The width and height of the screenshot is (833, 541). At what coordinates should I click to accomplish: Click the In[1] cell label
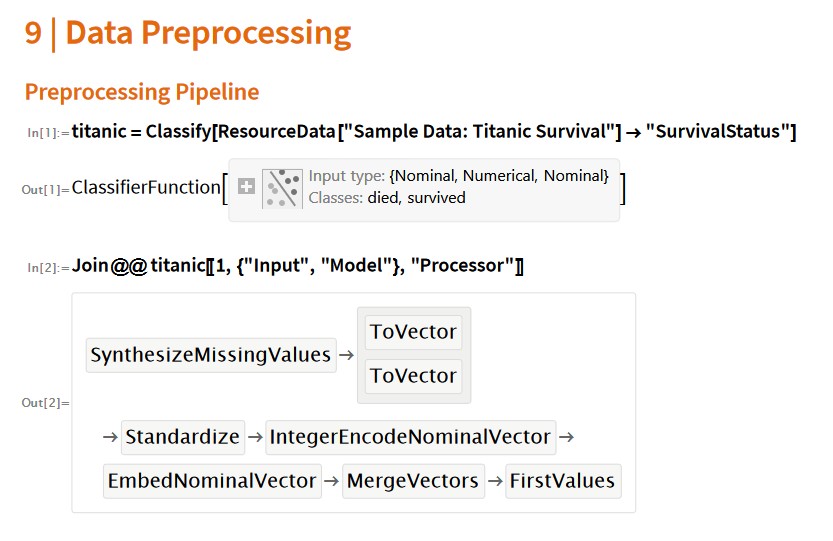[48, 133]
